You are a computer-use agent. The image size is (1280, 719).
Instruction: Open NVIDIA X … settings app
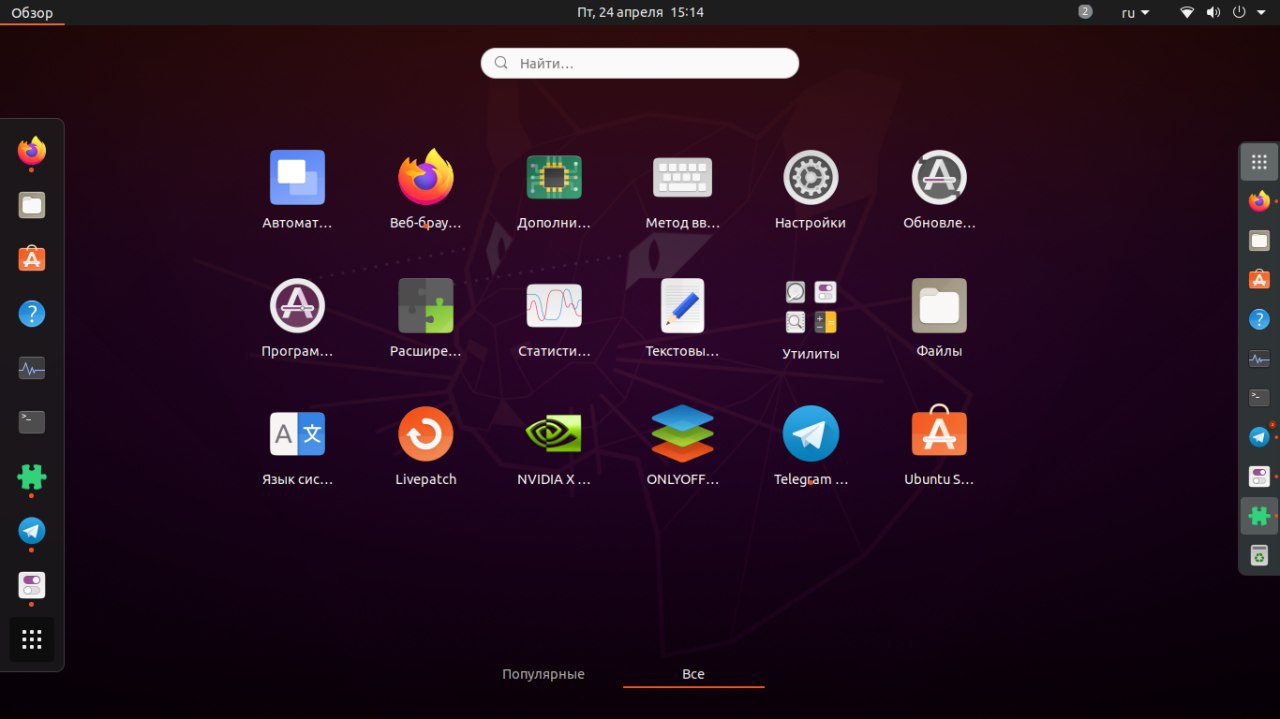click(554, 434)
